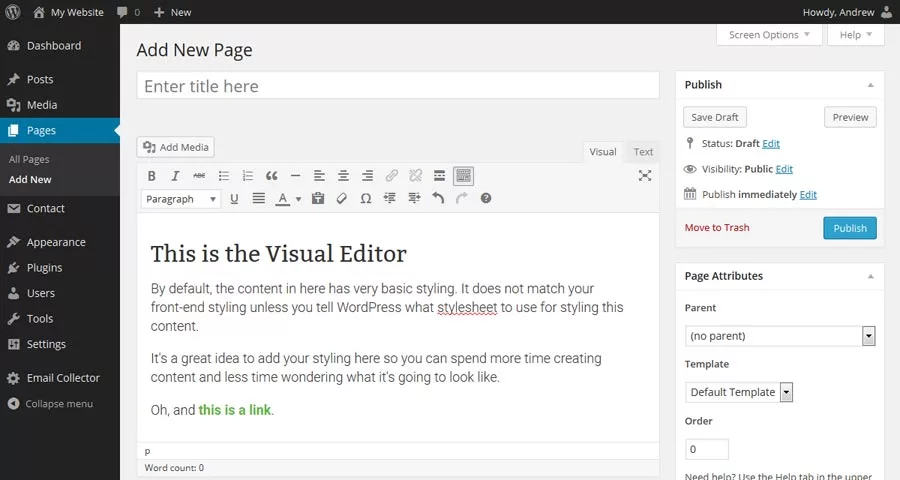Screen dimensions: 900x480
Task: Open the Posts menu
Action: 60,79
